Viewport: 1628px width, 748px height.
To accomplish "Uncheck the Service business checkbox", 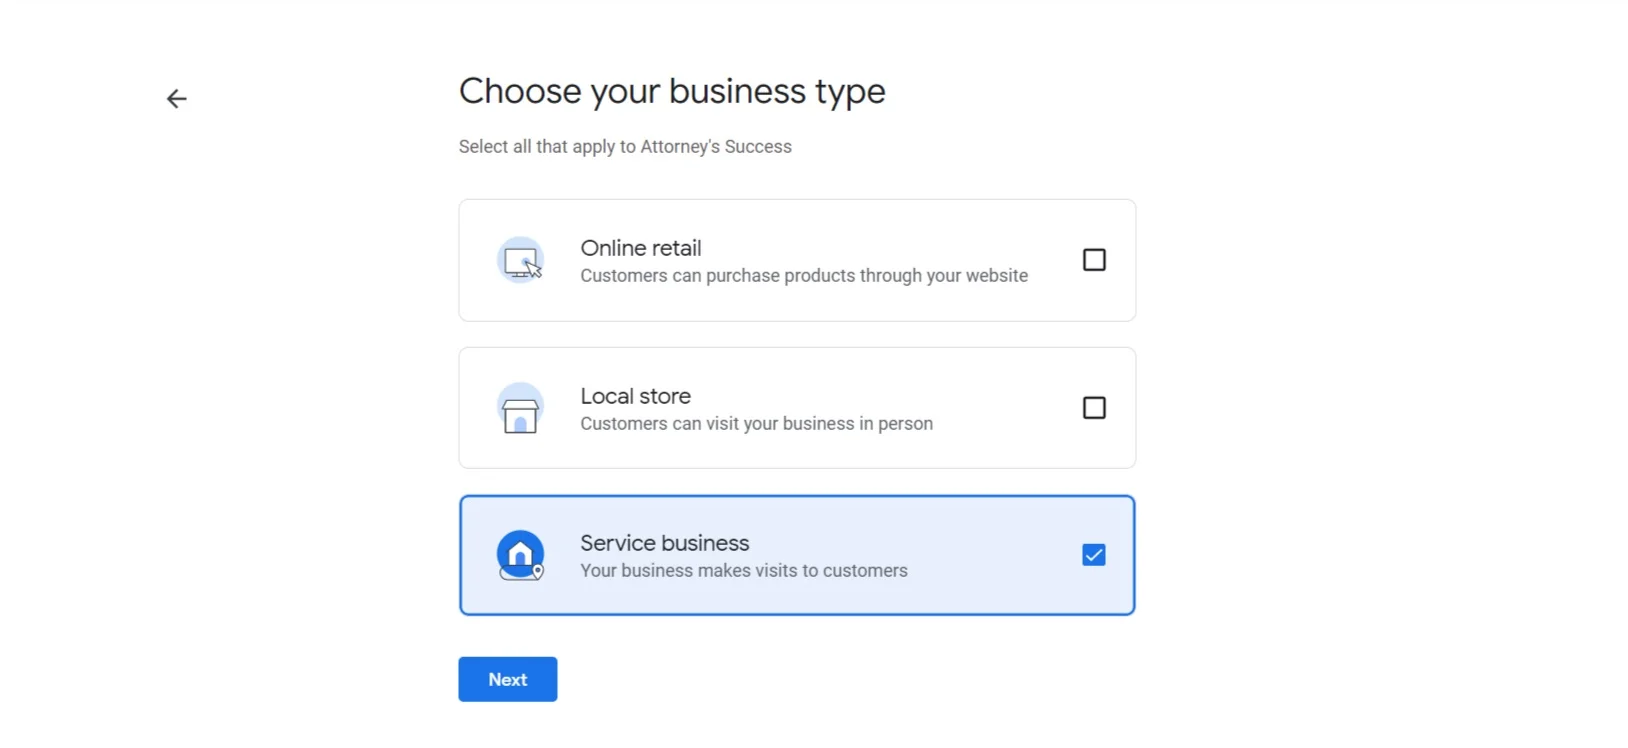I will pos(1094,555).
